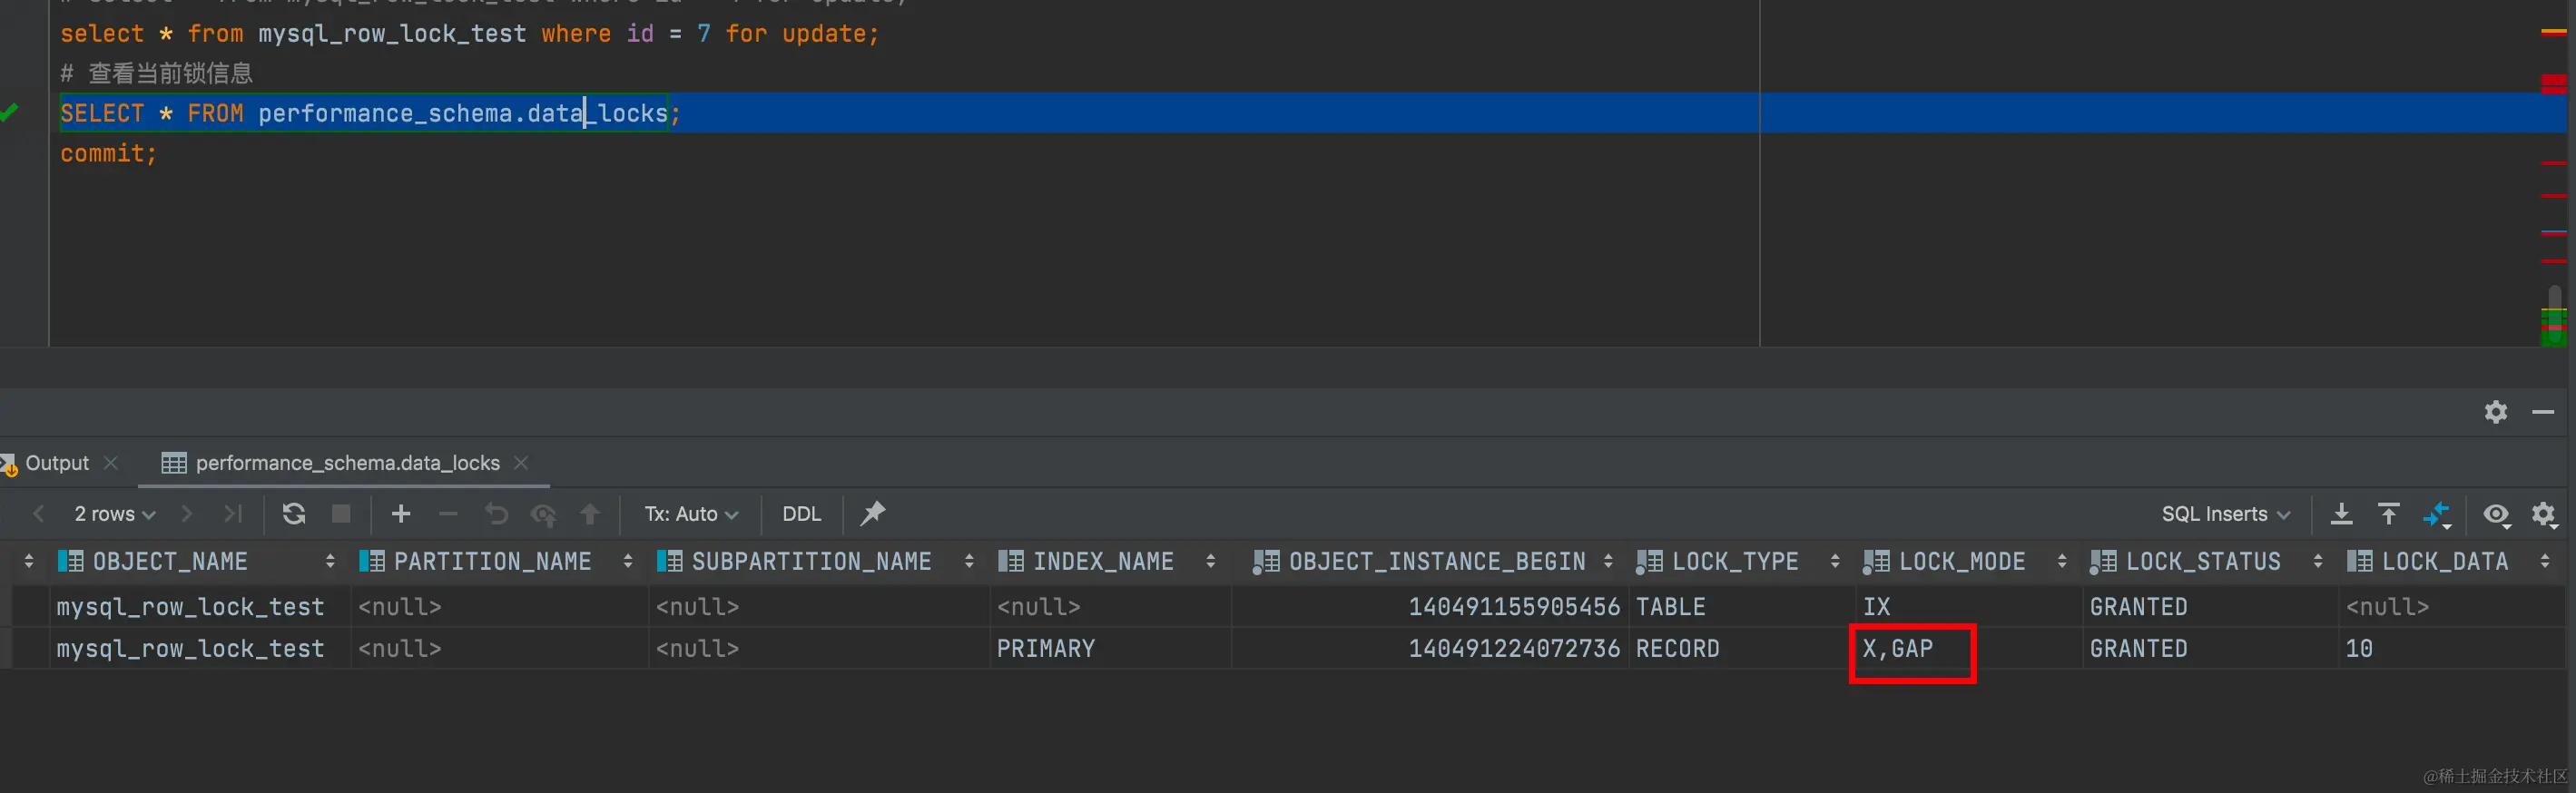Image resolution: width=2576 pixels, height=793 pixels.
Task: Open the 2 rows page size dropdown
Action: [x=114, y=514]
